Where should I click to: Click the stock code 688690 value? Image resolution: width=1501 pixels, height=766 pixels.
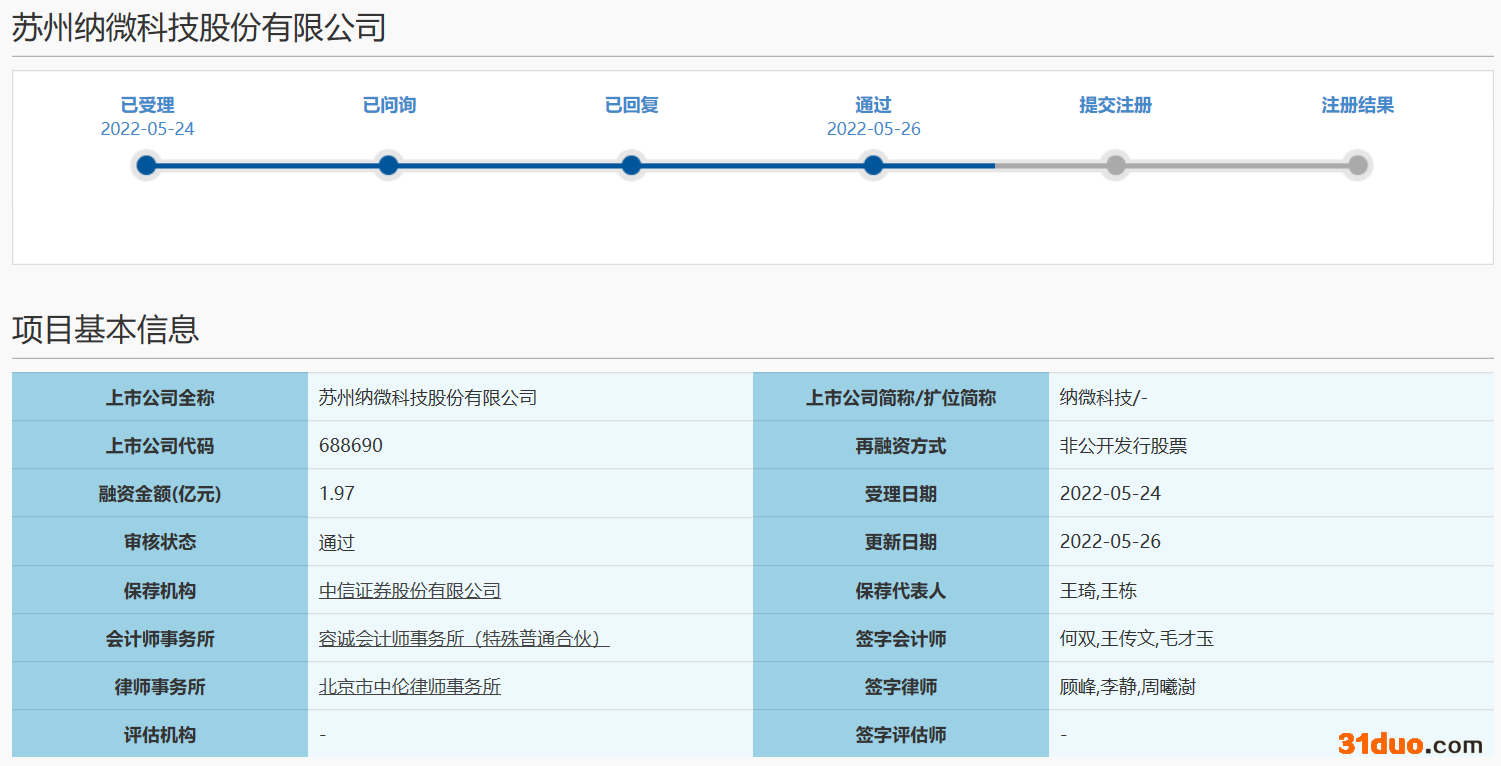tap(350, 446)
